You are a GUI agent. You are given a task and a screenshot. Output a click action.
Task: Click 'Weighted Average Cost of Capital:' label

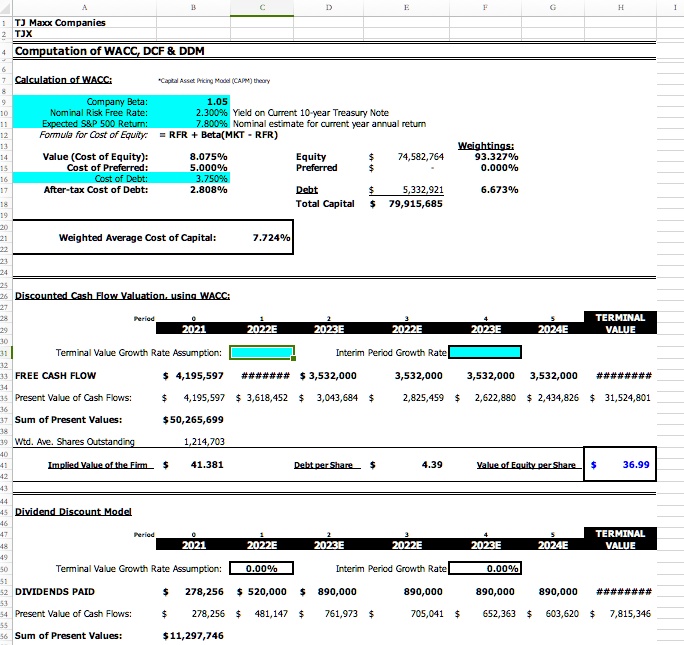click(137, 238)
